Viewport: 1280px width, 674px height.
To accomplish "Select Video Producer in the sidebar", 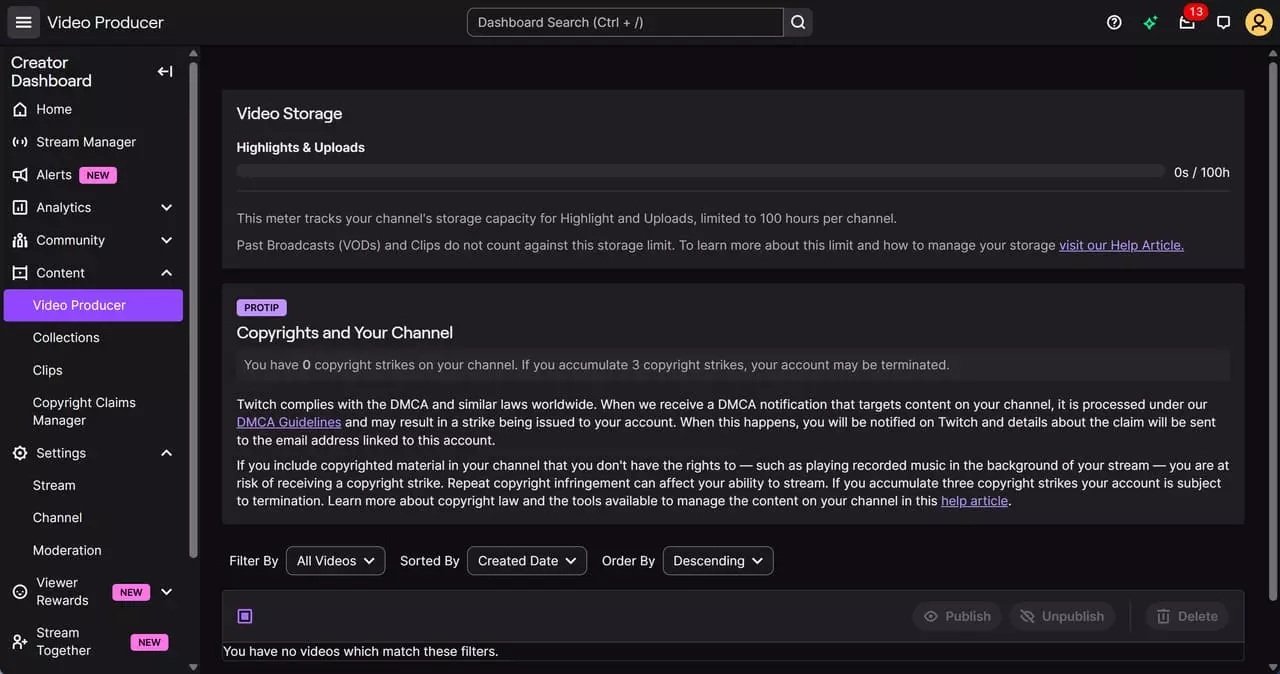I will point(93,305).
